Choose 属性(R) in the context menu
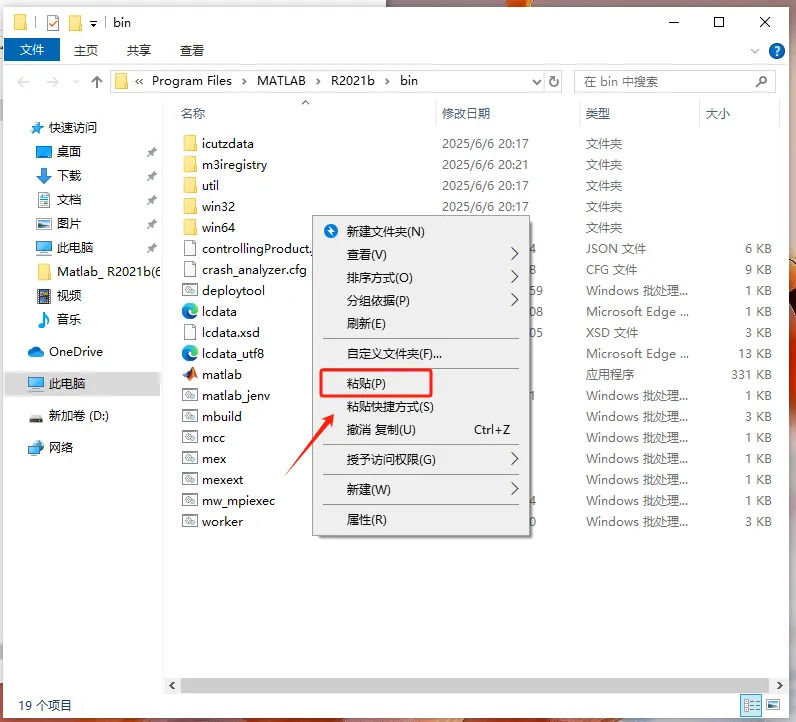796x722 pixels. (x=421, y=519)
